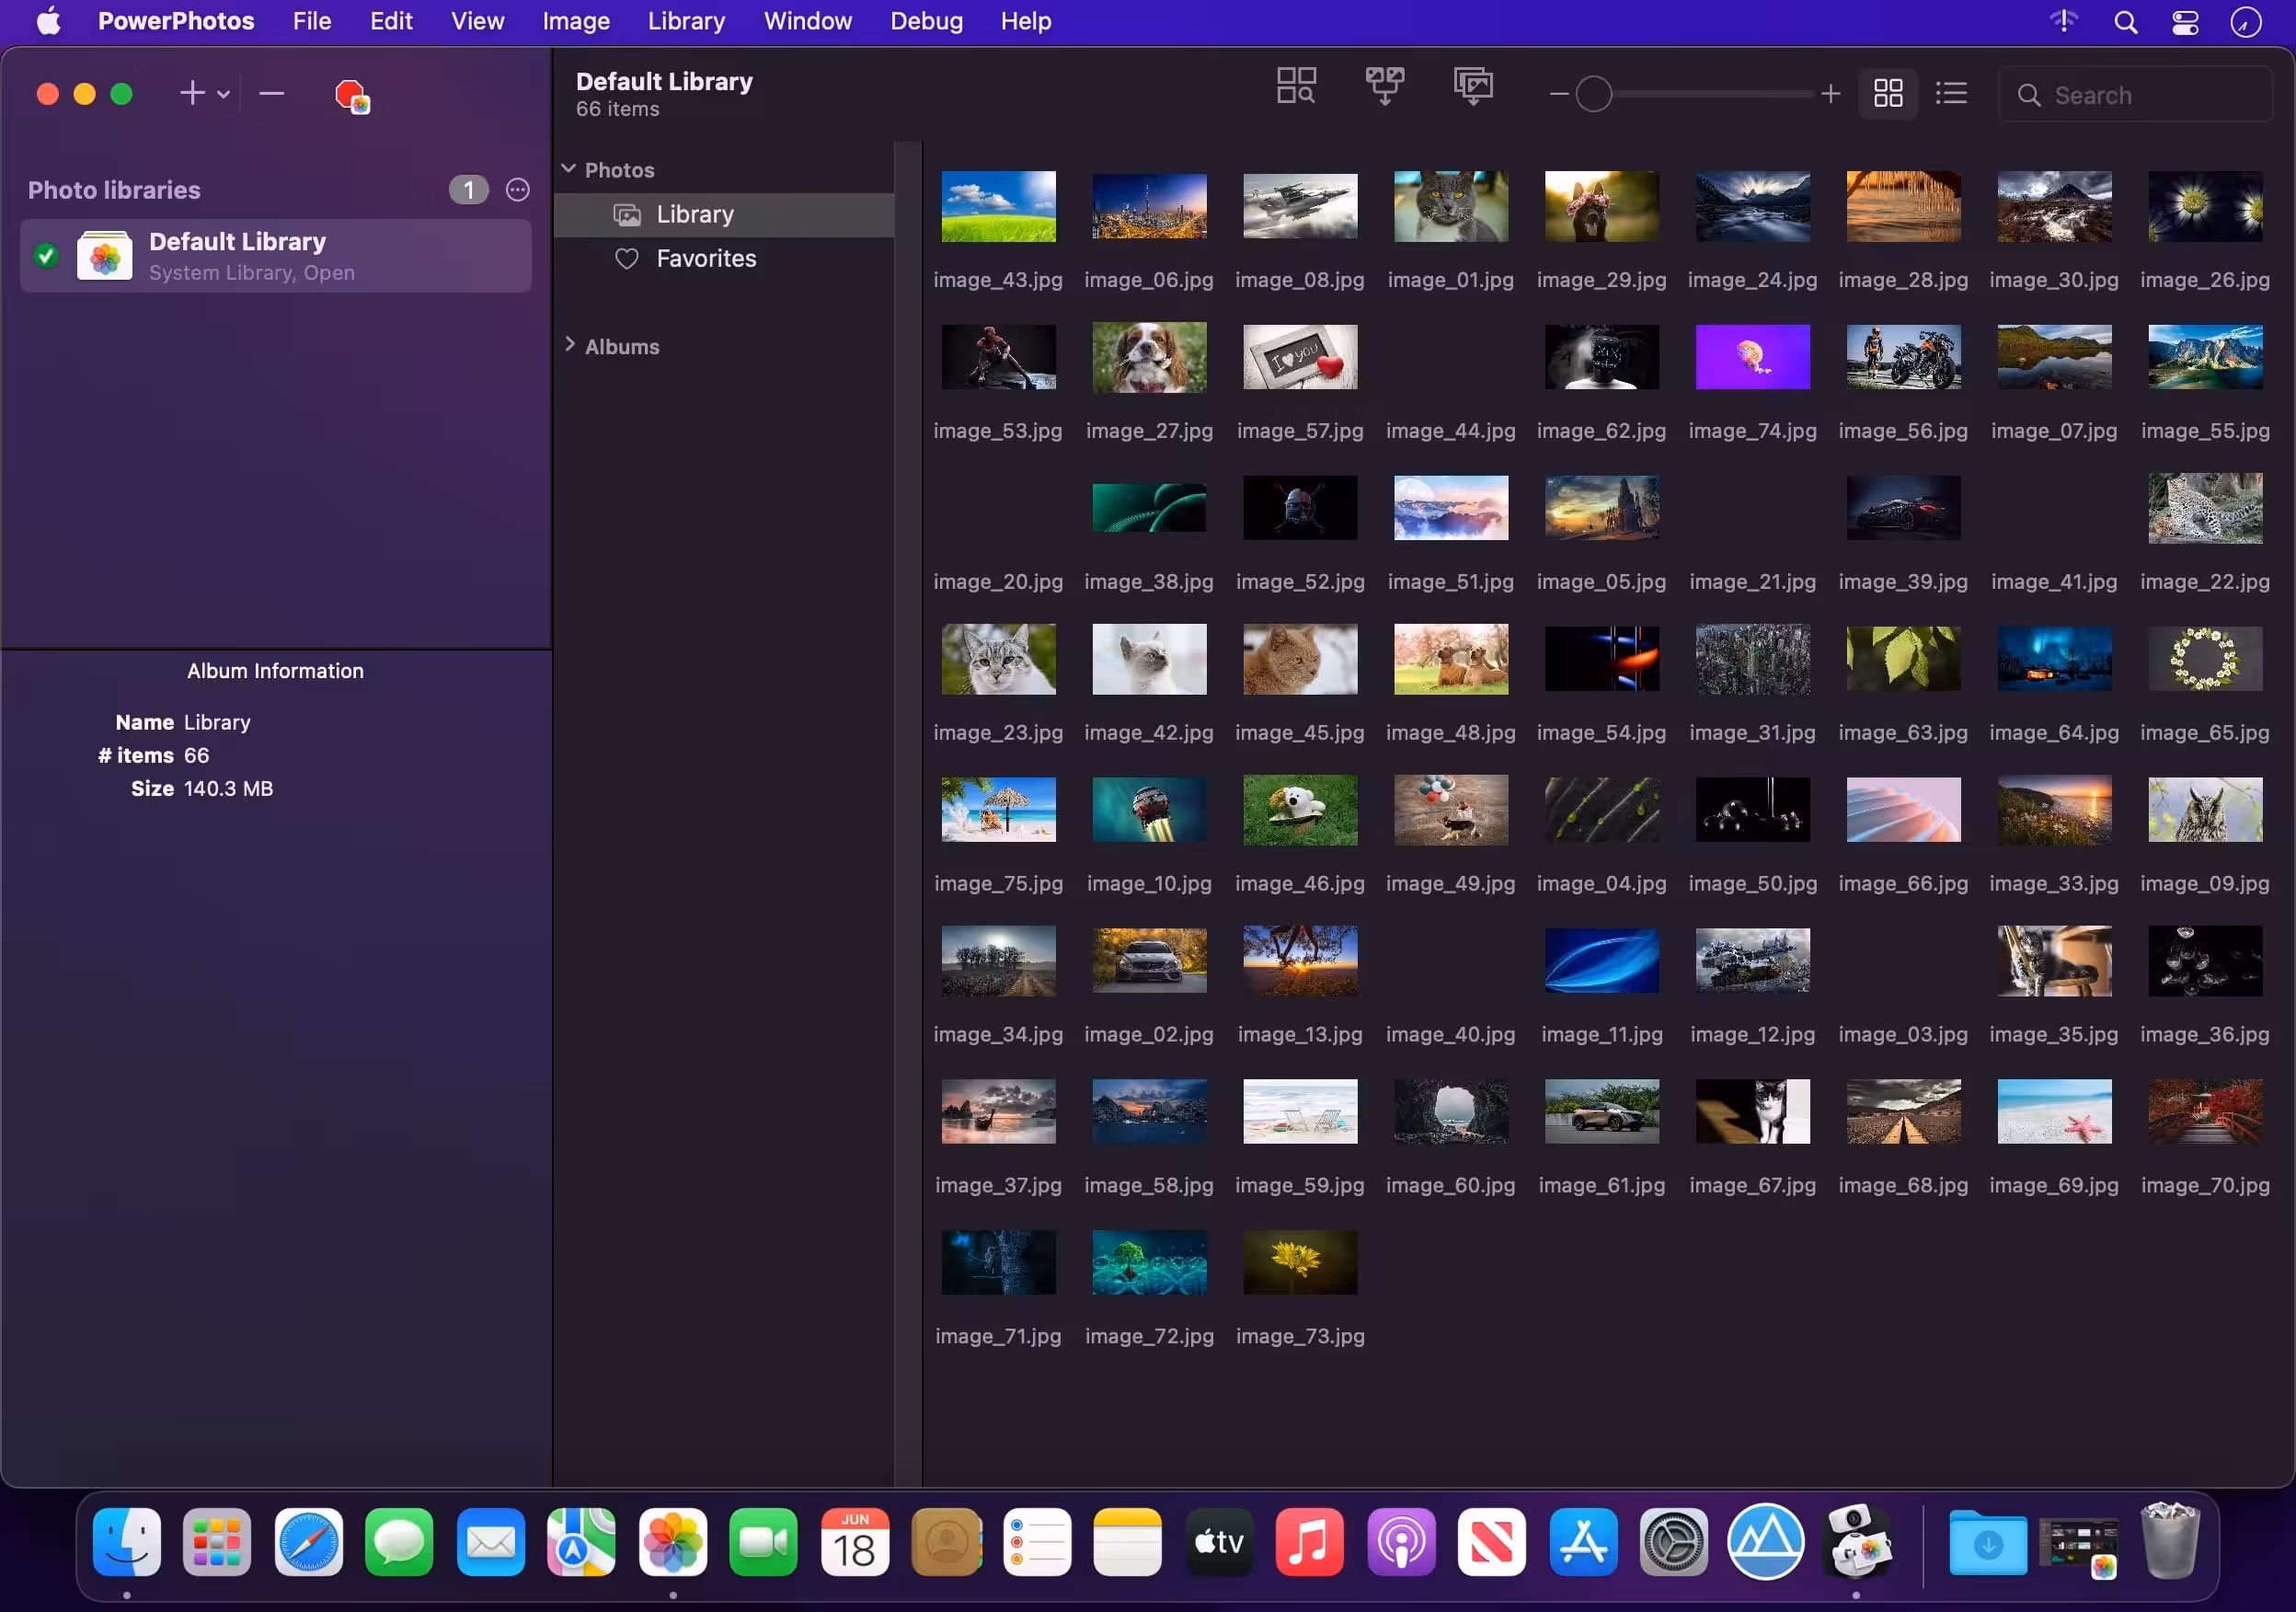Click the merge libraries toolbar icon
Screen dimensions: 2296x1612
tap(1384, 87)
